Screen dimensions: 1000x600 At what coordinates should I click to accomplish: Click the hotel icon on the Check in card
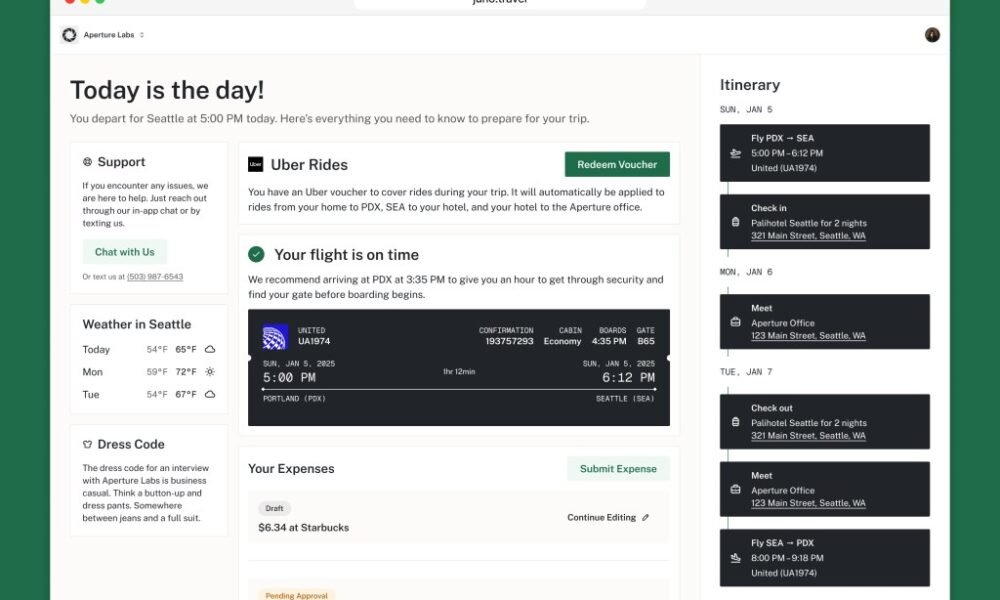tap(735, 222)
